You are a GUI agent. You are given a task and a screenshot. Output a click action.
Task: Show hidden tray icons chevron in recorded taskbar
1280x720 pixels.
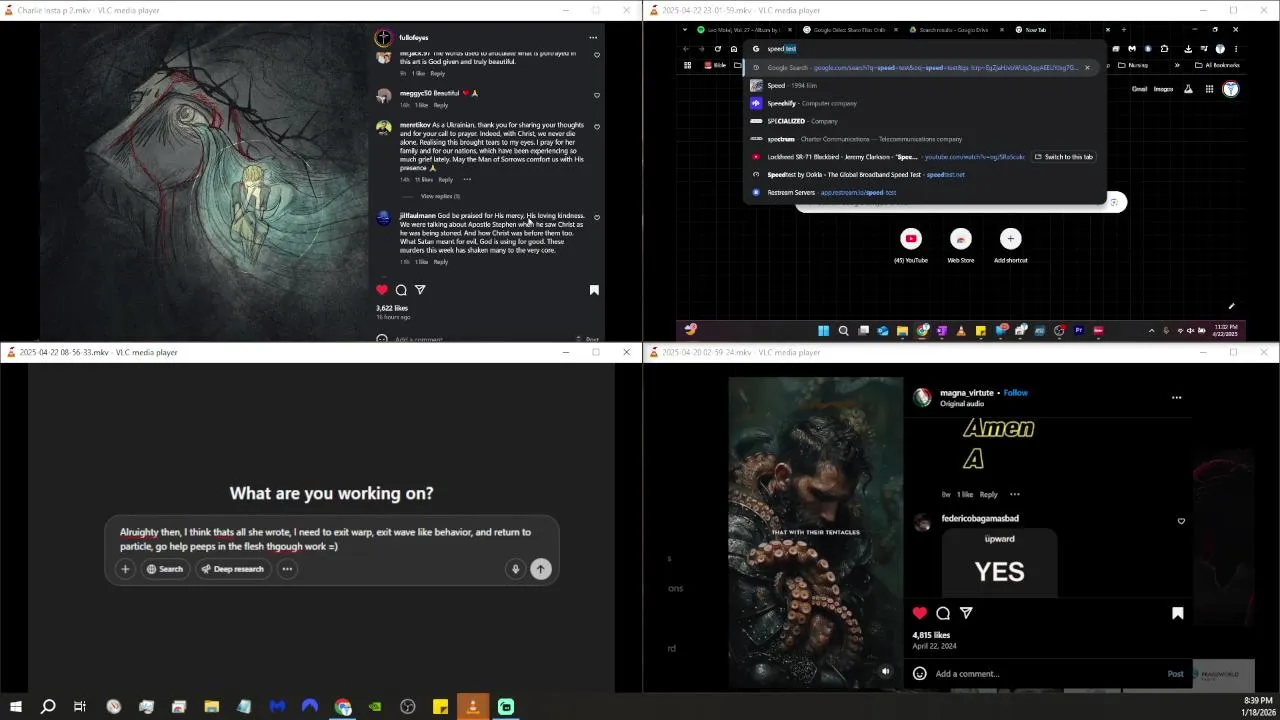(1151, 330)
